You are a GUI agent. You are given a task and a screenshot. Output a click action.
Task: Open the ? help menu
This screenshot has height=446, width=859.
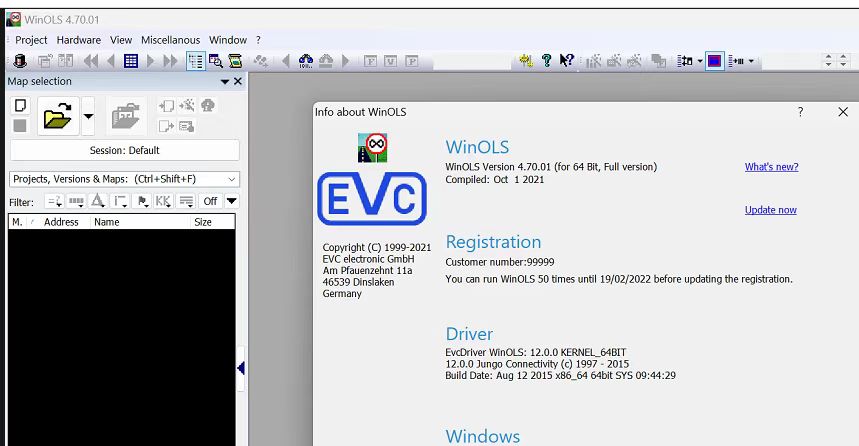point(259,40)
